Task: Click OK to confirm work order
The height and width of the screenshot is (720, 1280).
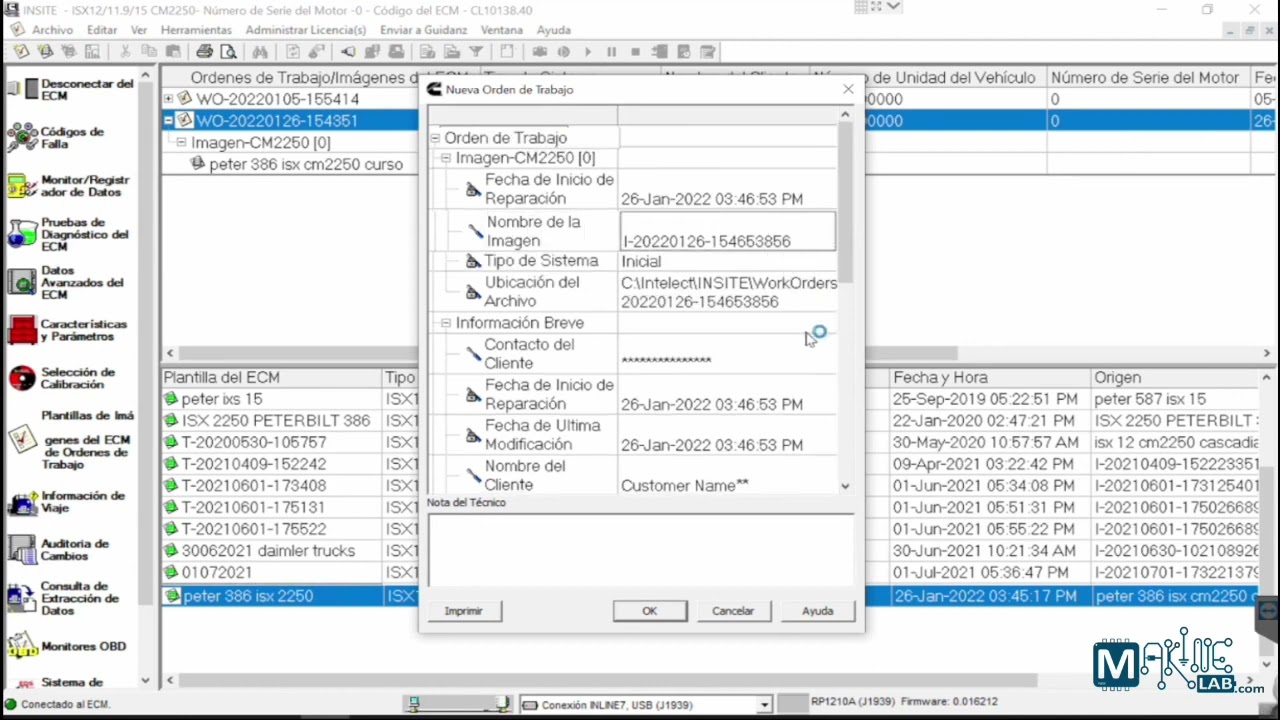Action: (650, 611)
